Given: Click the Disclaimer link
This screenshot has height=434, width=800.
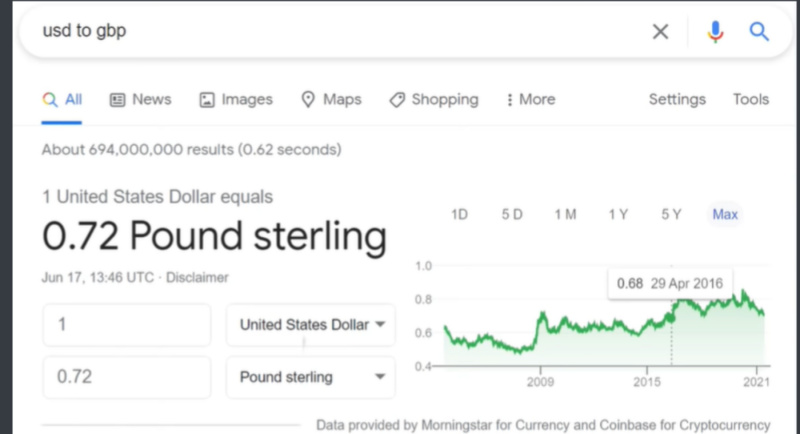Looking at the screenshot, I should coord(198,277).
